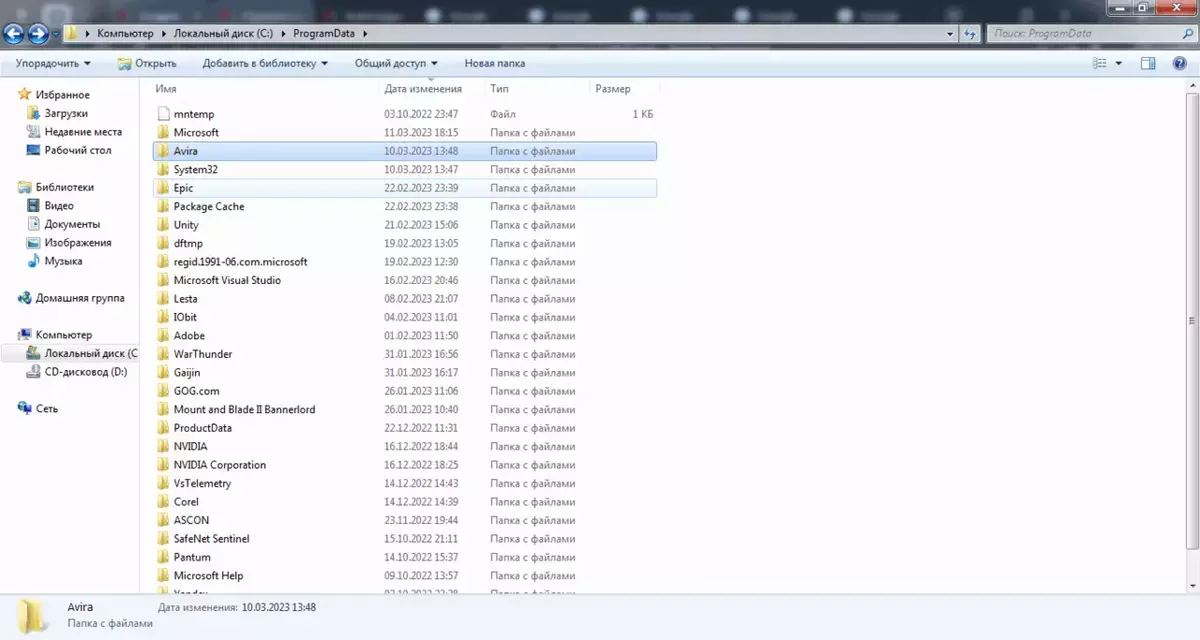Click the Изображения library icon
The height and width of the screenshot is (640, 1200).
34,242
